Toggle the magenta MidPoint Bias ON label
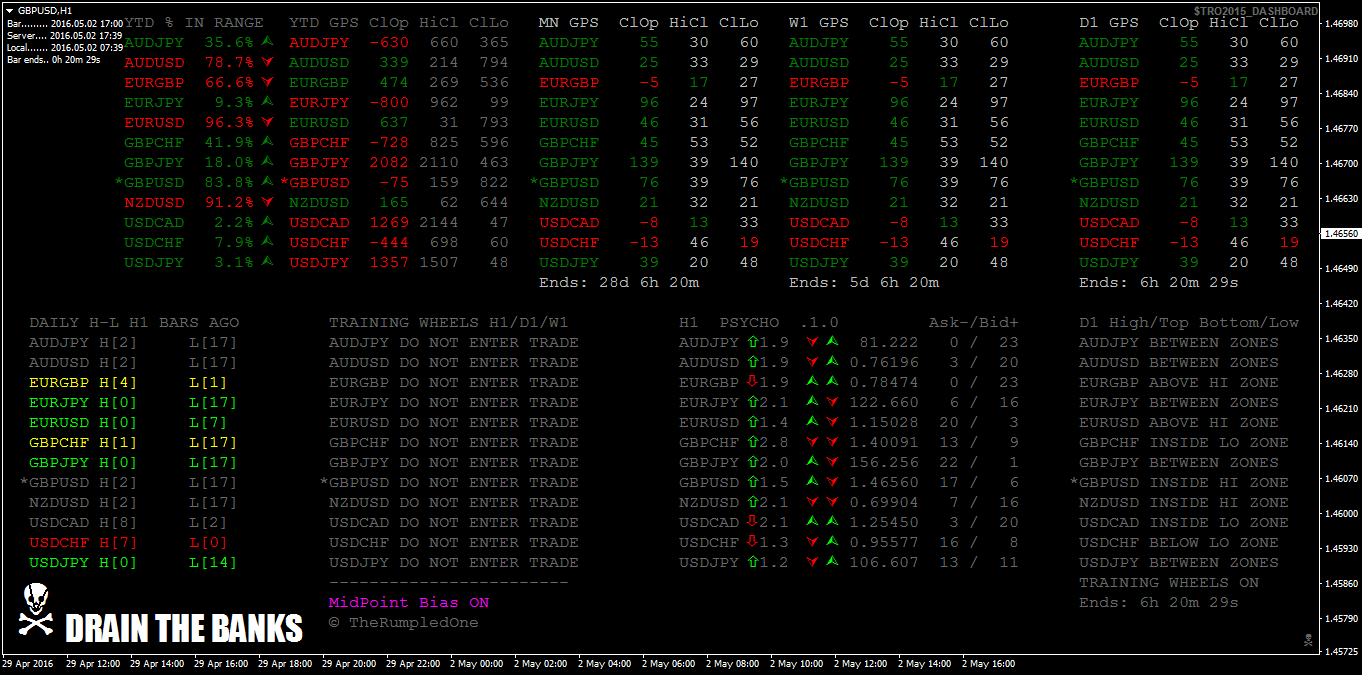The width and height of the screenshot is (1362, 675). coord(409,603)
